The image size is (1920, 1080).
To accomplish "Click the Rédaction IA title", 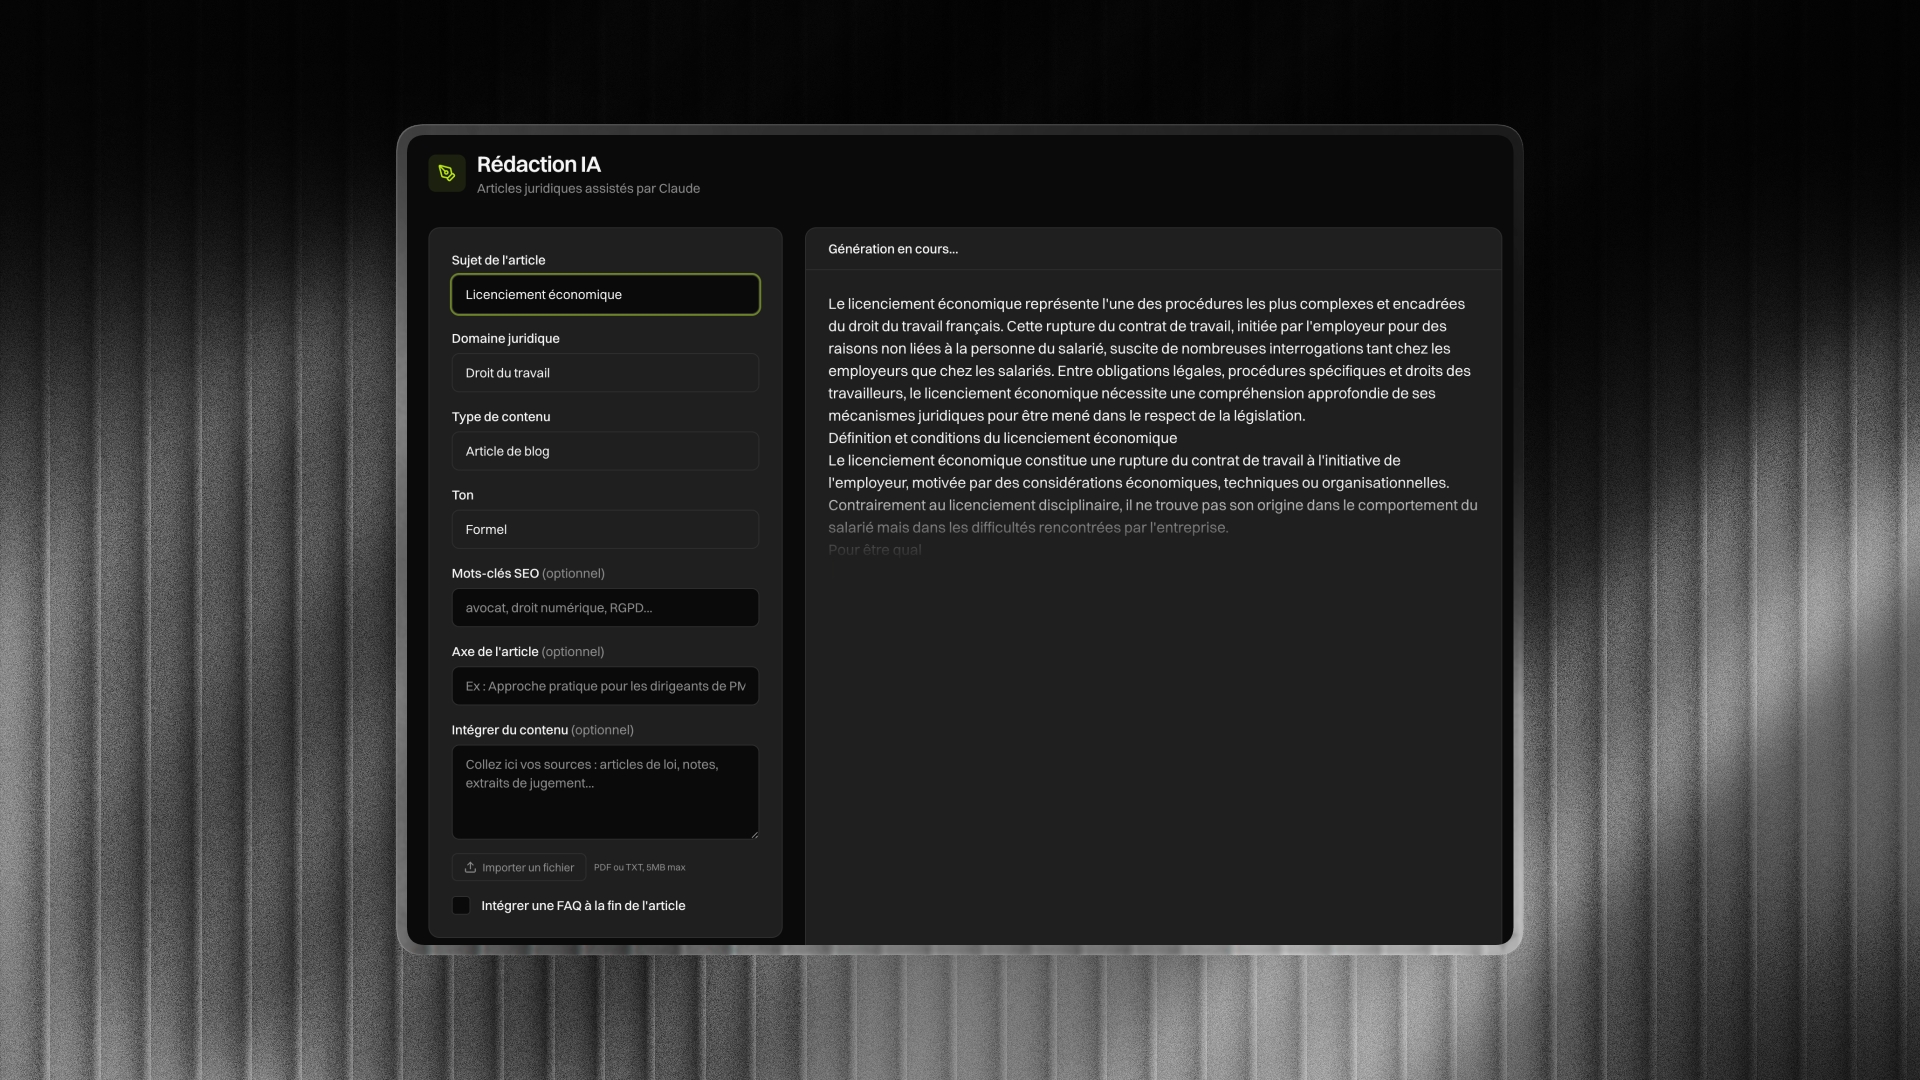I will [538, 164].
